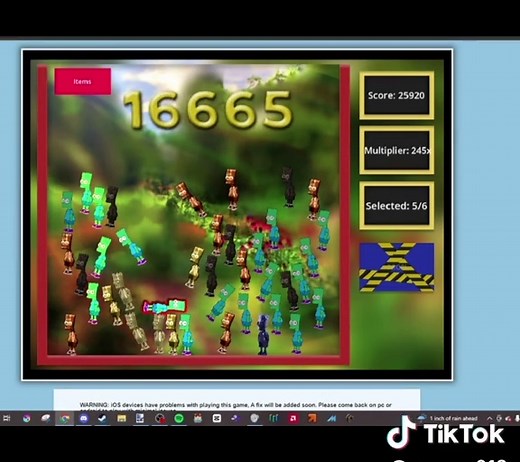
Task: Select the pink-outlined character lying sideways
Action: 164,306
